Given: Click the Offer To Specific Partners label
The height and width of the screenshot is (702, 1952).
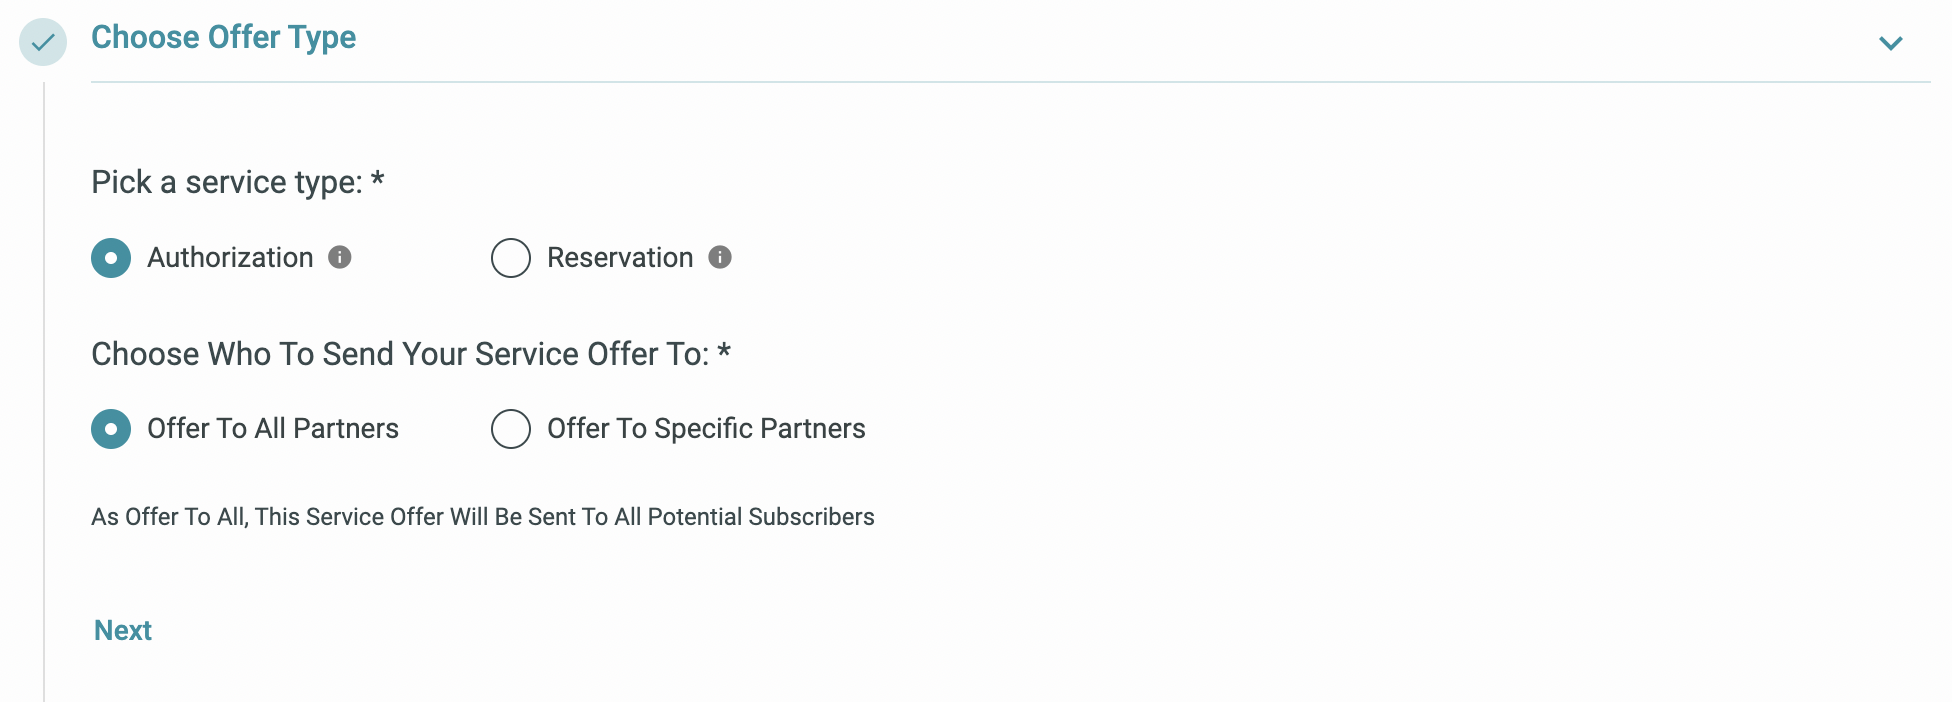Looking at the screenshot, I should click(x=706, y=429).
